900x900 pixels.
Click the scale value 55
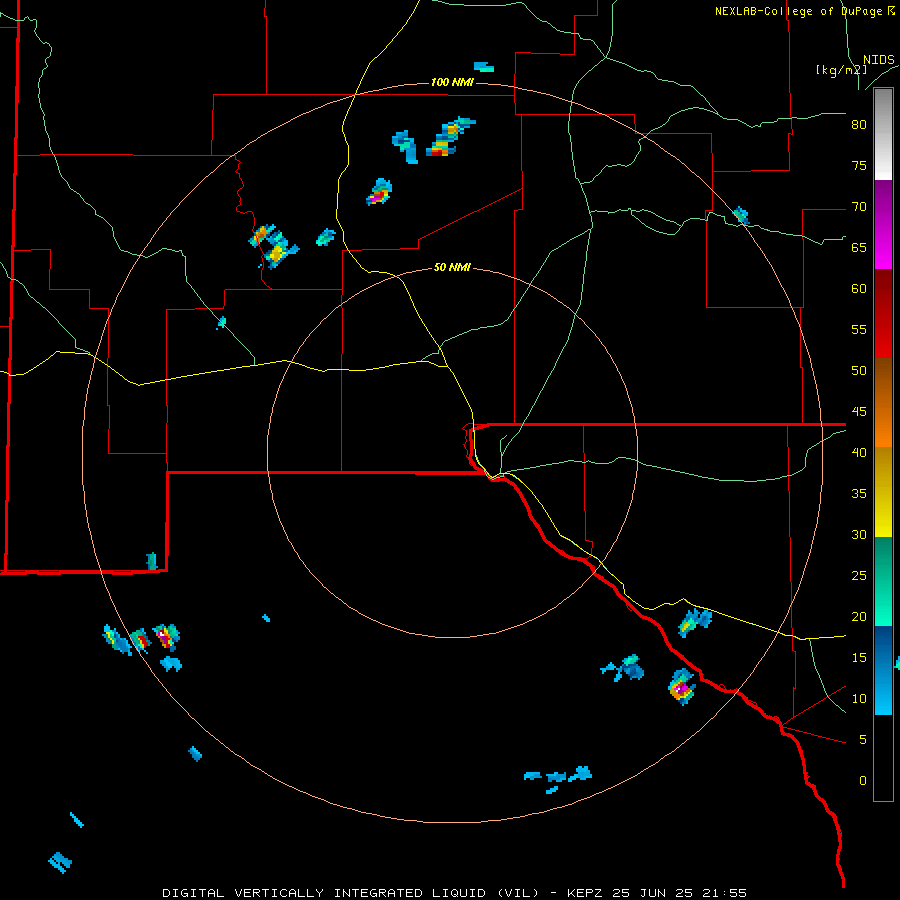click(x=859, y=329)
